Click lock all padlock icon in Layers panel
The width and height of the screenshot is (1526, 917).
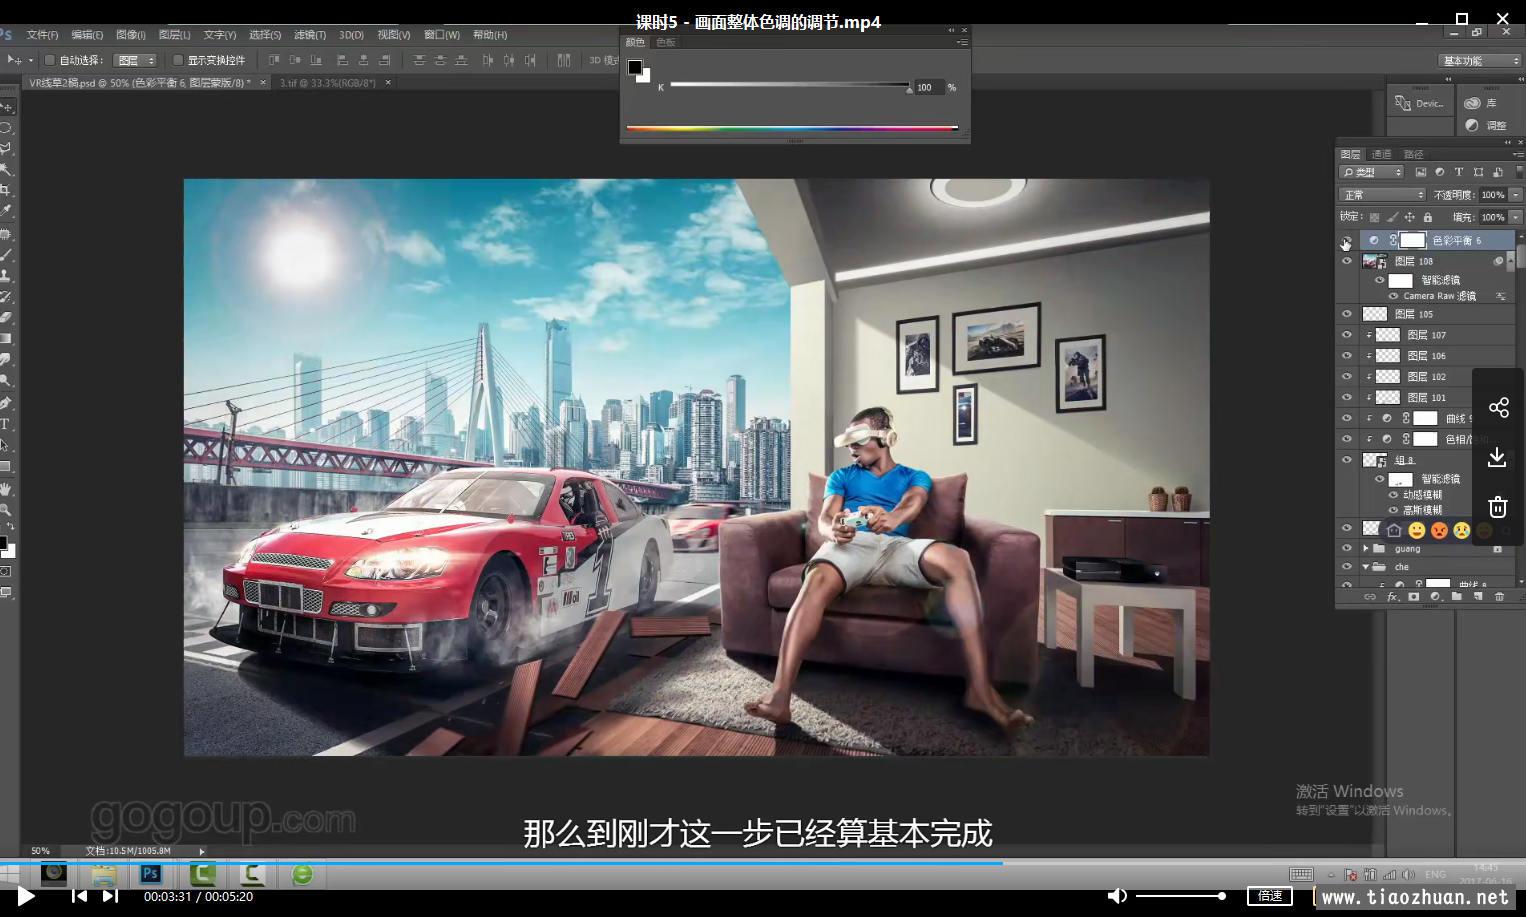(1428, 217)
